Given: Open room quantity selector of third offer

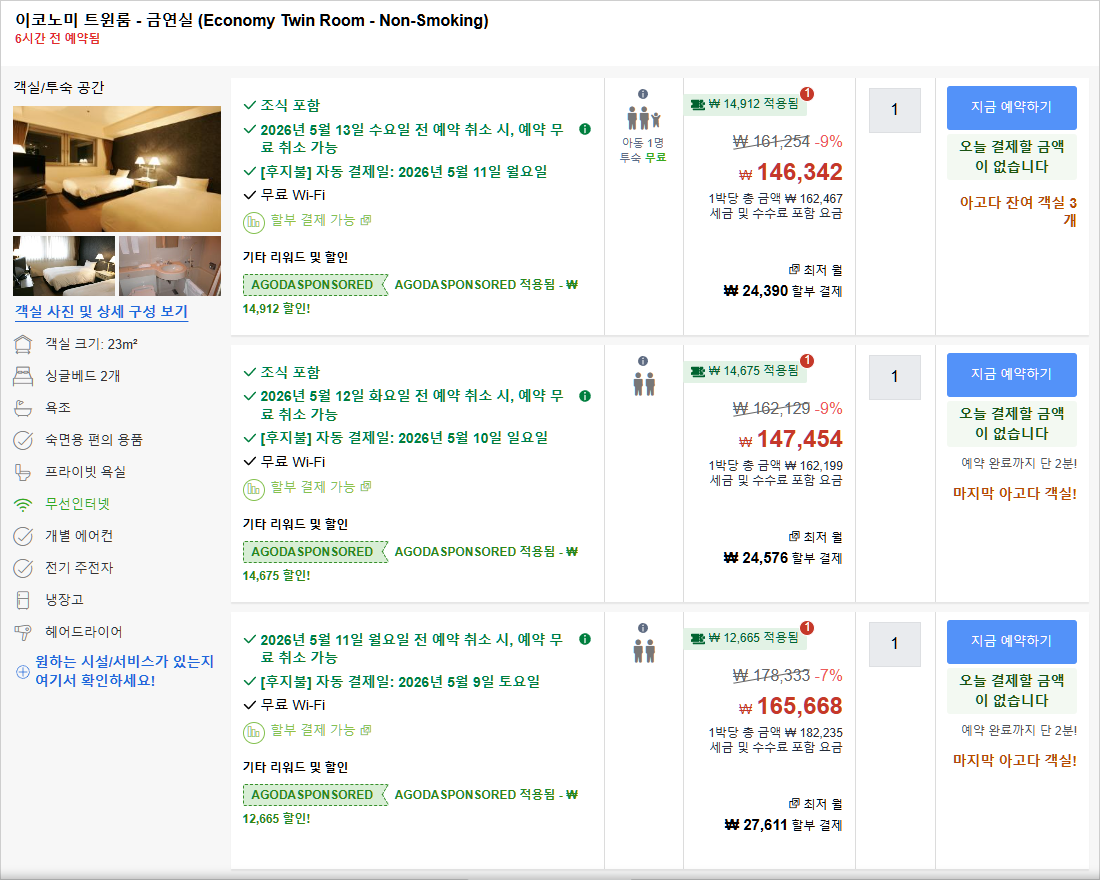Looking at the screenshot, I should tap(894, 644).
